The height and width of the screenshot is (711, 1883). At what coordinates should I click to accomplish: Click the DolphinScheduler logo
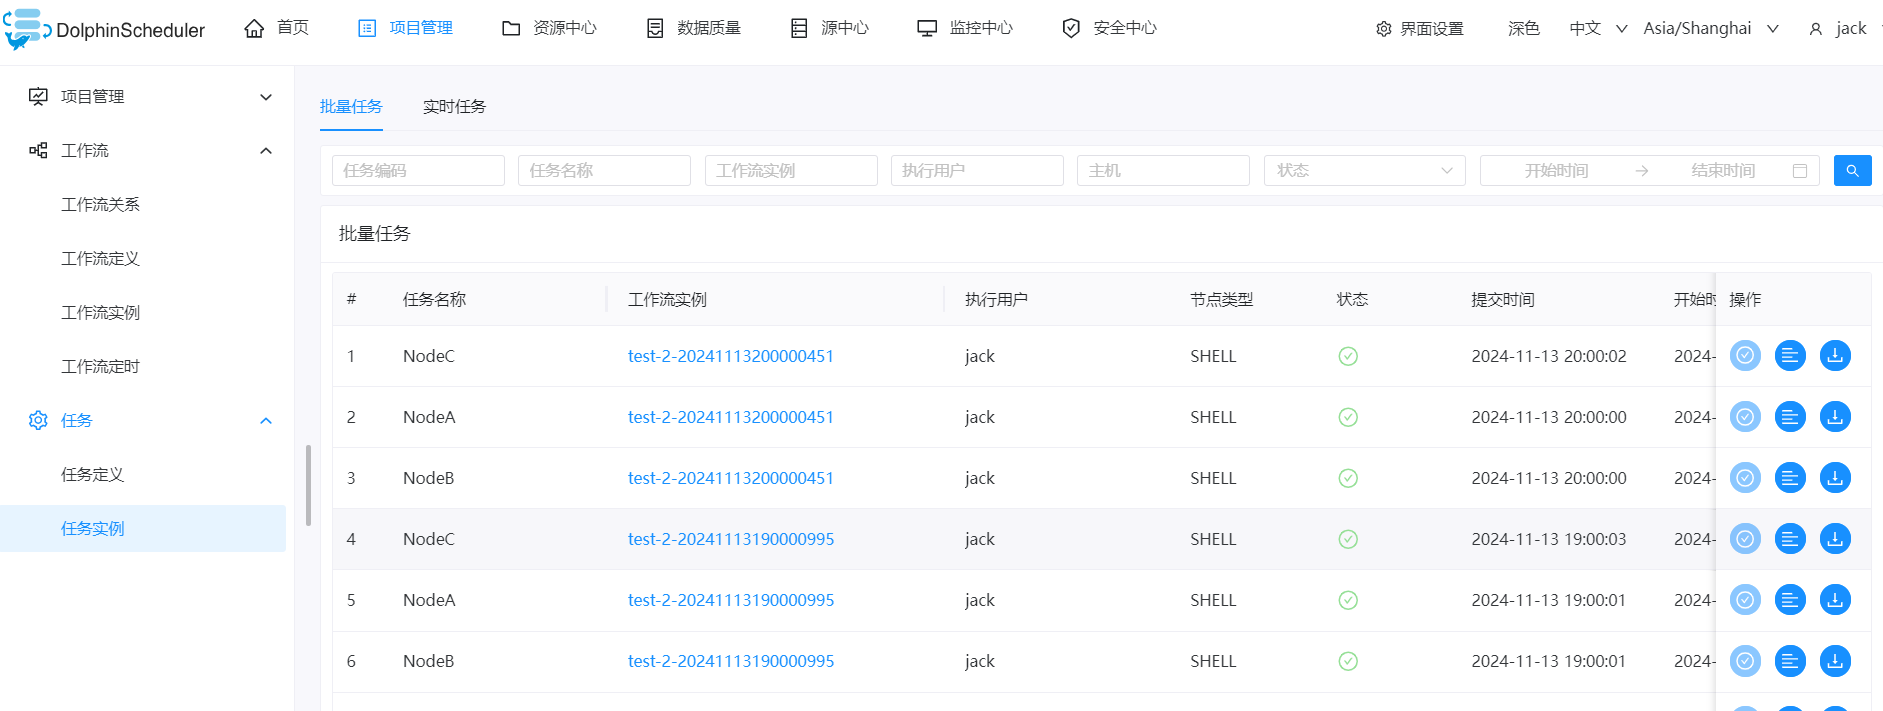[x=104, y=30]
